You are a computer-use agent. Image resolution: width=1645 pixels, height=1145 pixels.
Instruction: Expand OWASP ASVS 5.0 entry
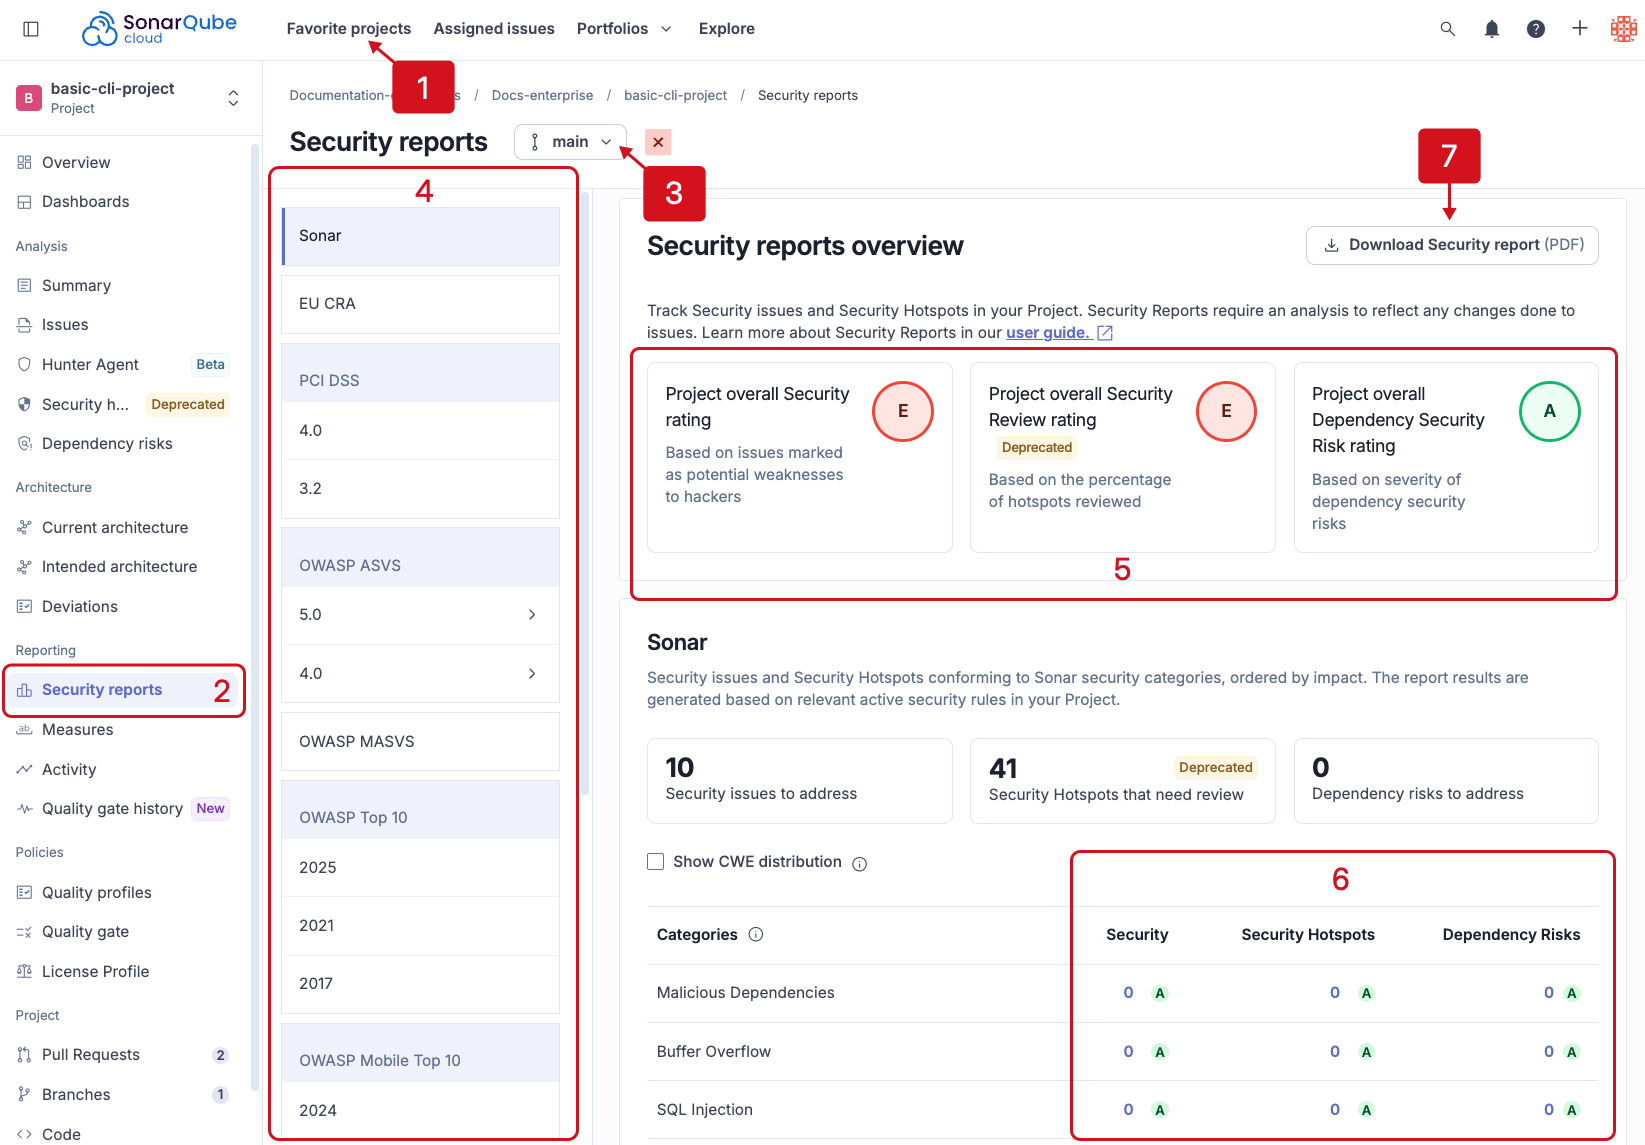click(420, 615)
